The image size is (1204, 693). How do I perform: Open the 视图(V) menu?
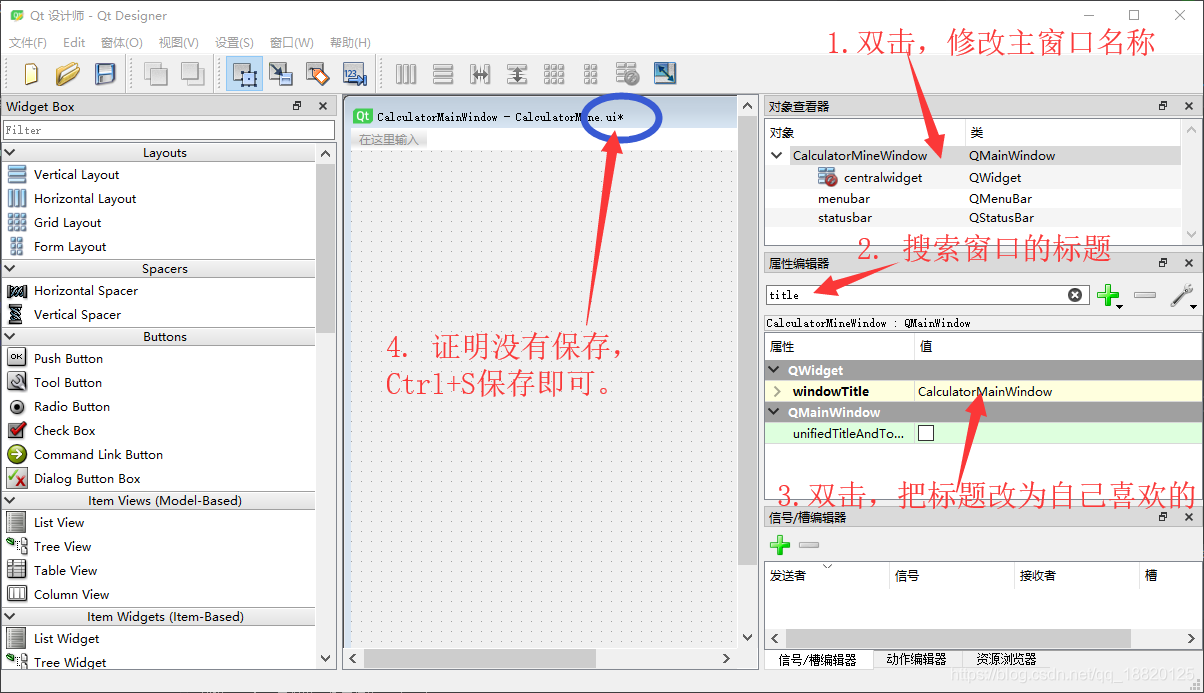179,43
